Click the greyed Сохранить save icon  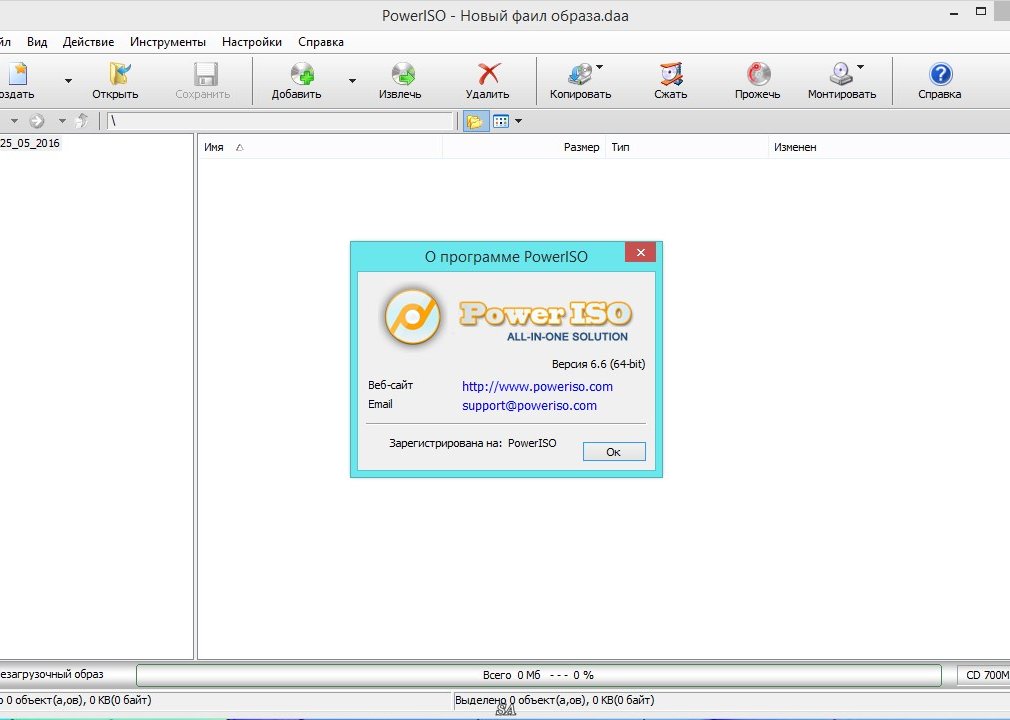point(206,74)
